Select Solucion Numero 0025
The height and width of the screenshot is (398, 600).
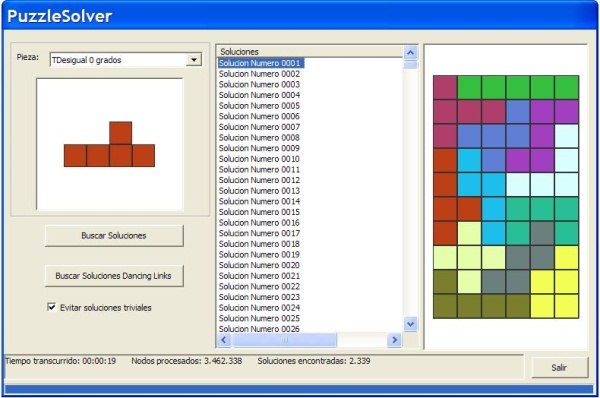point(259,318)
